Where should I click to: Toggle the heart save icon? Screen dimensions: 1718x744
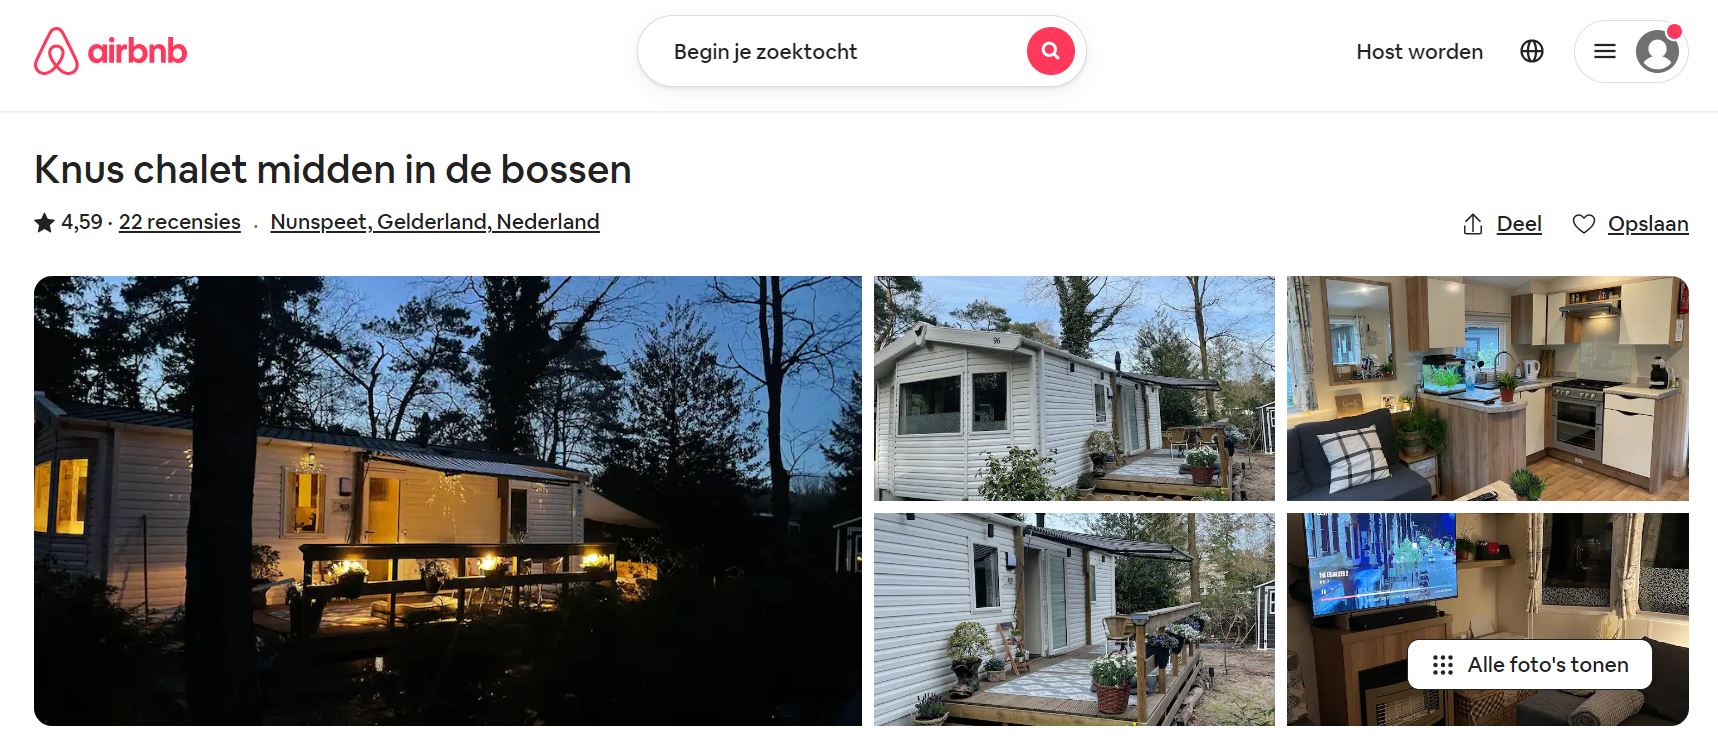[x=1584, y=224]
